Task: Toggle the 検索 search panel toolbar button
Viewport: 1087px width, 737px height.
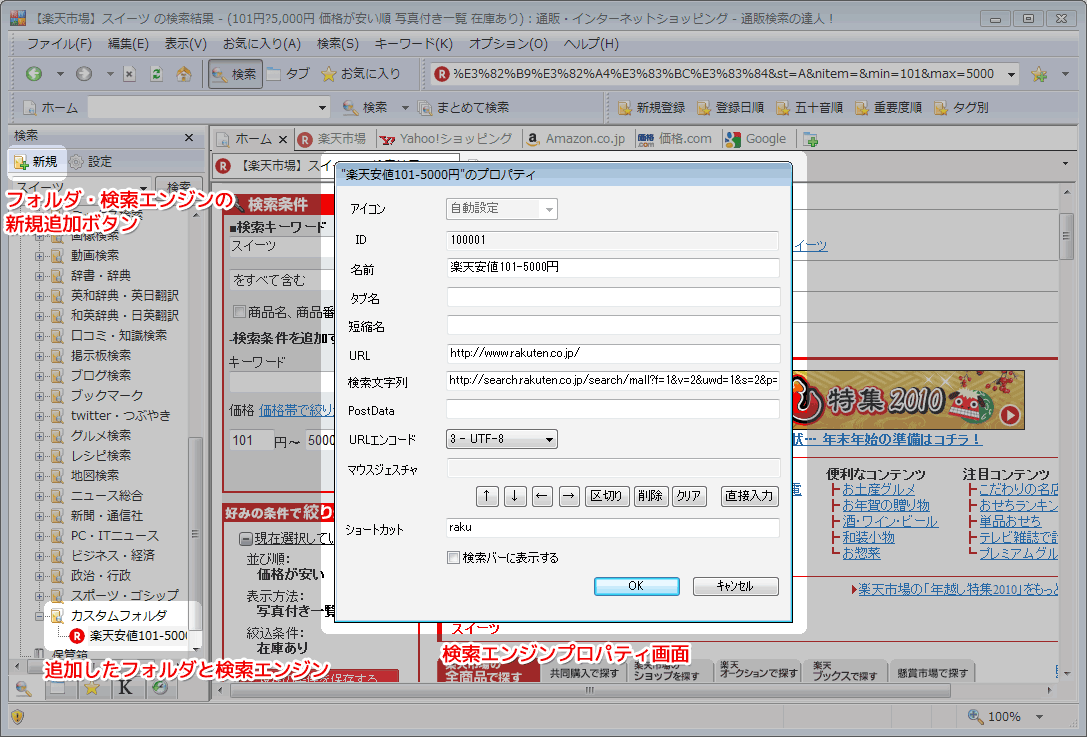Action: click(235, 74)
